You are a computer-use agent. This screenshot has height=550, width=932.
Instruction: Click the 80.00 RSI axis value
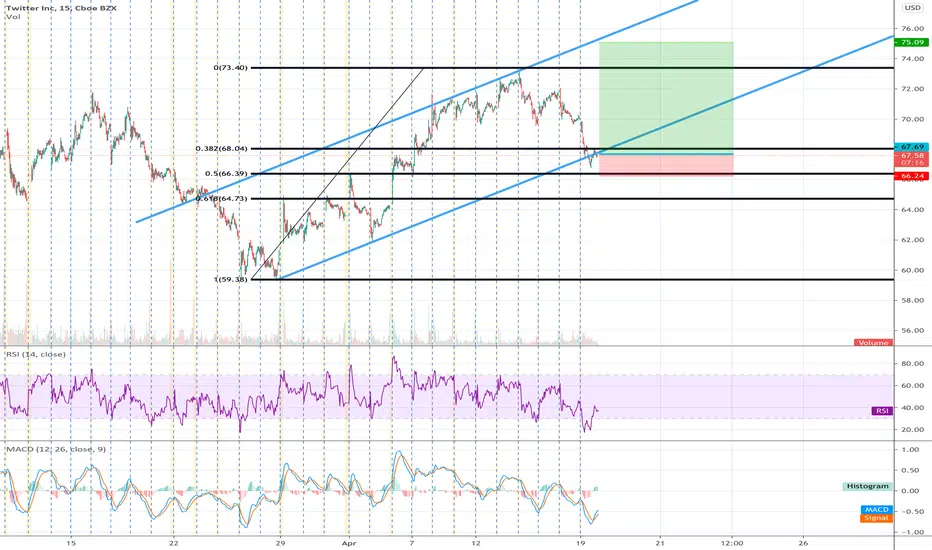912,363
